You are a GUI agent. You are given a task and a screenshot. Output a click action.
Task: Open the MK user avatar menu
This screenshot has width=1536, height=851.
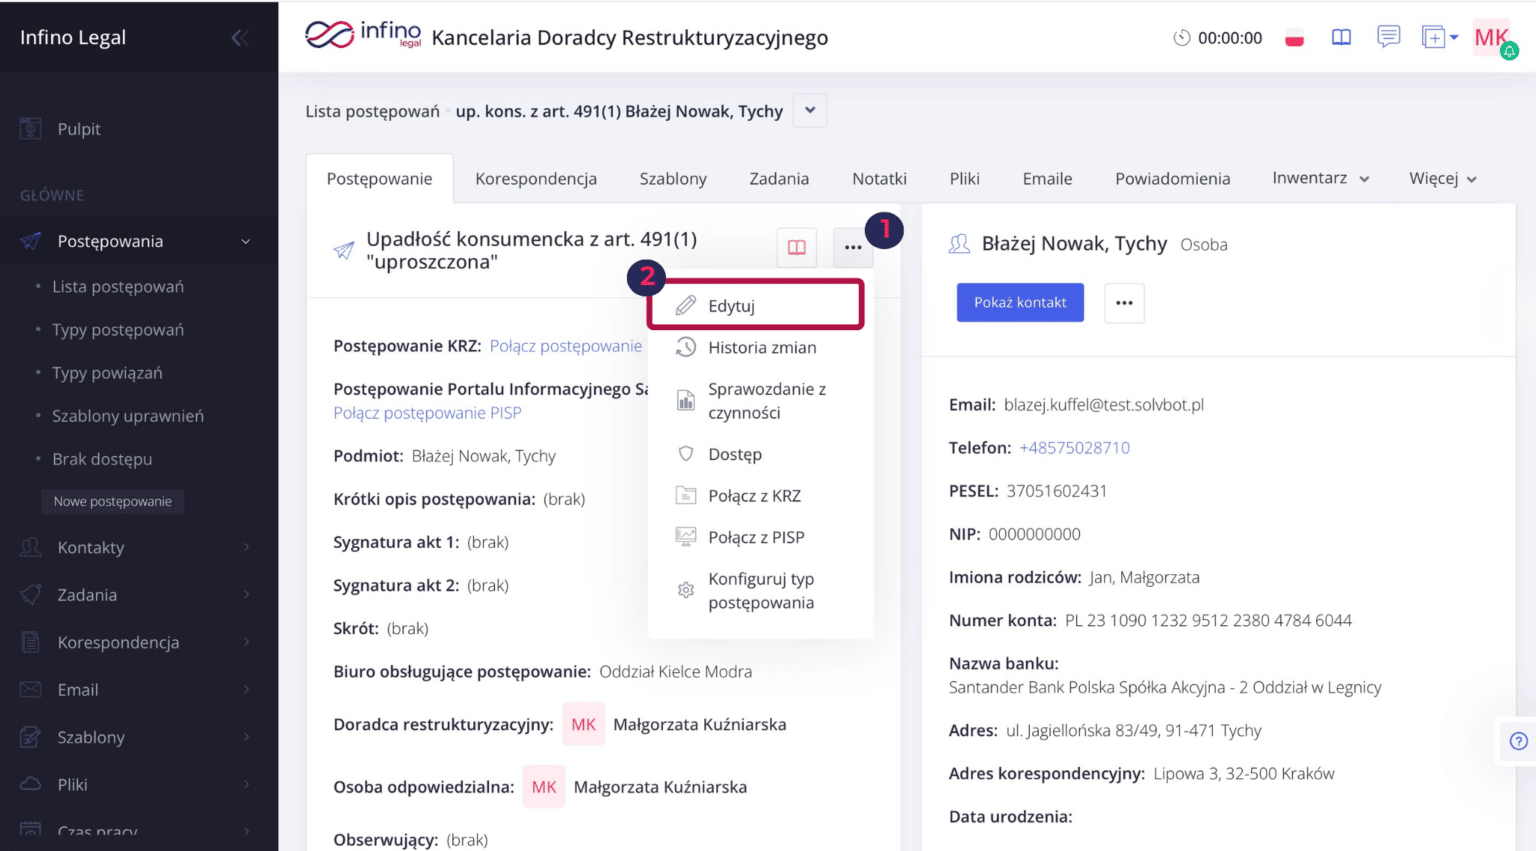point(1492,38)
